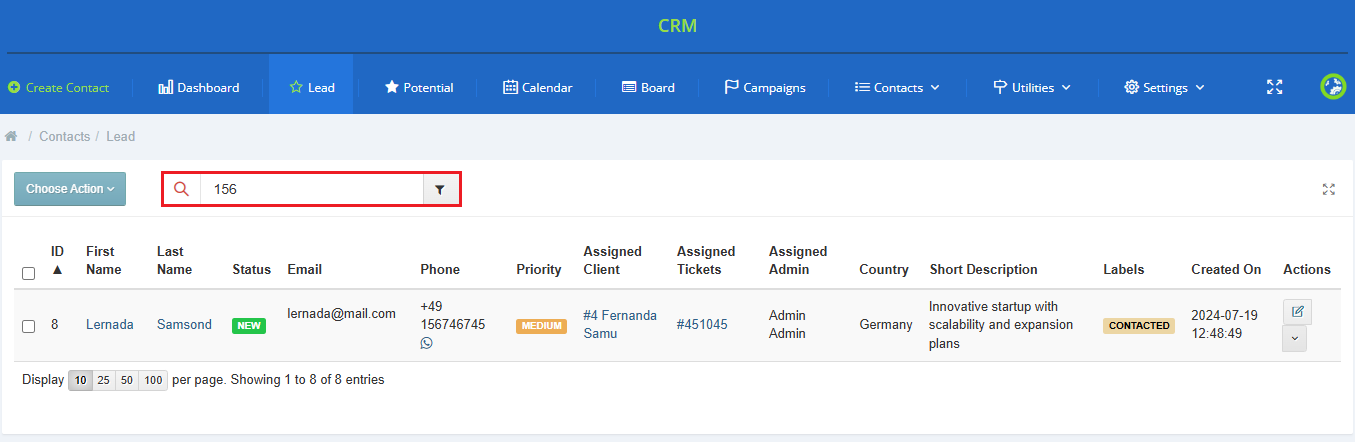1355x442 pixels.
Task: Open assigned ticket #451045
Action: pyautogui.click(x=702, y=325)
